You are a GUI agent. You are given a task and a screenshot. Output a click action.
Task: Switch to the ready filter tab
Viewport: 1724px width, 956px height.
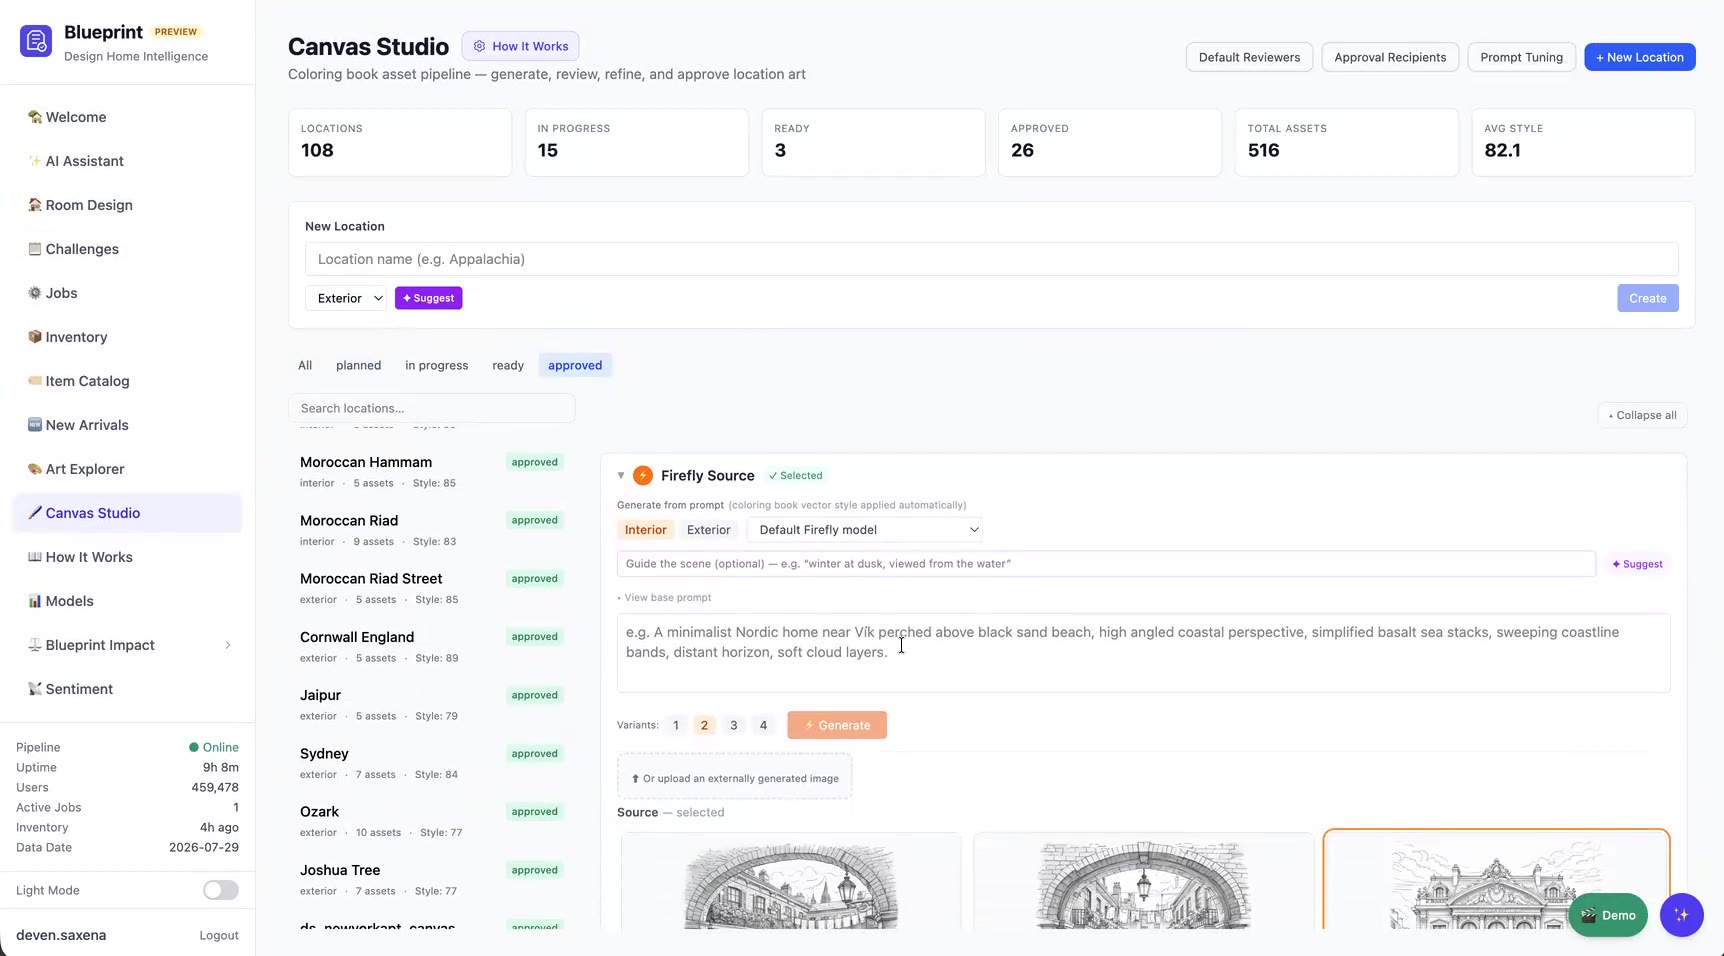click(x=508, y=365)
